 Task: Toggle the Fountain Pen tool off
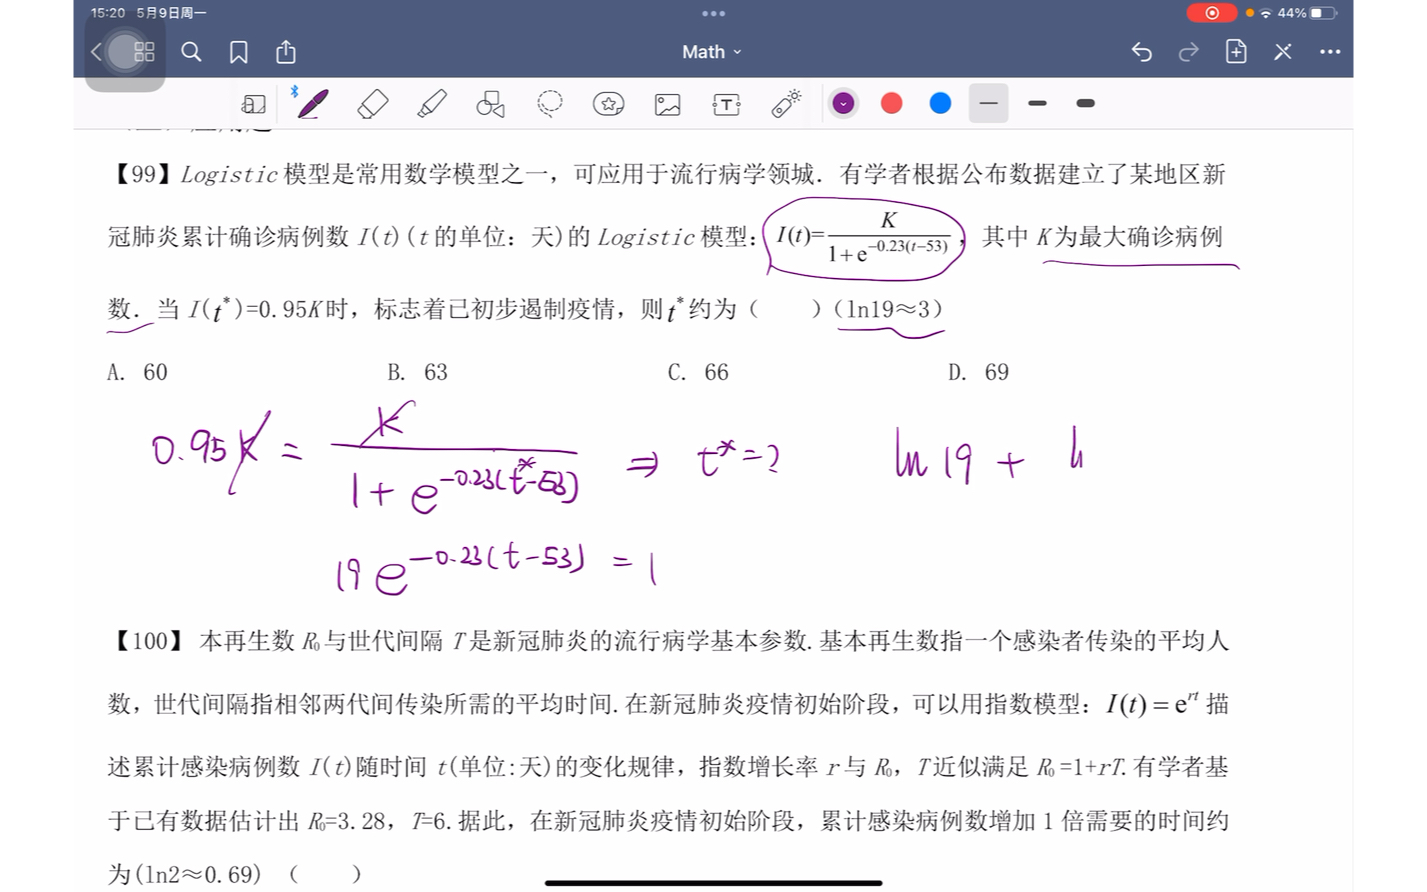[x=311, y=103]
